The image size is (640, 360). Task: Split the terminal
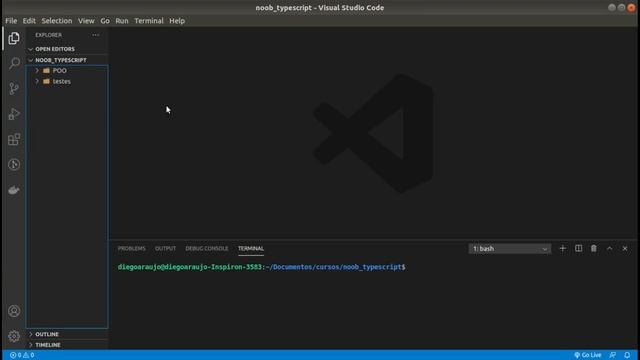click(578, 248)
